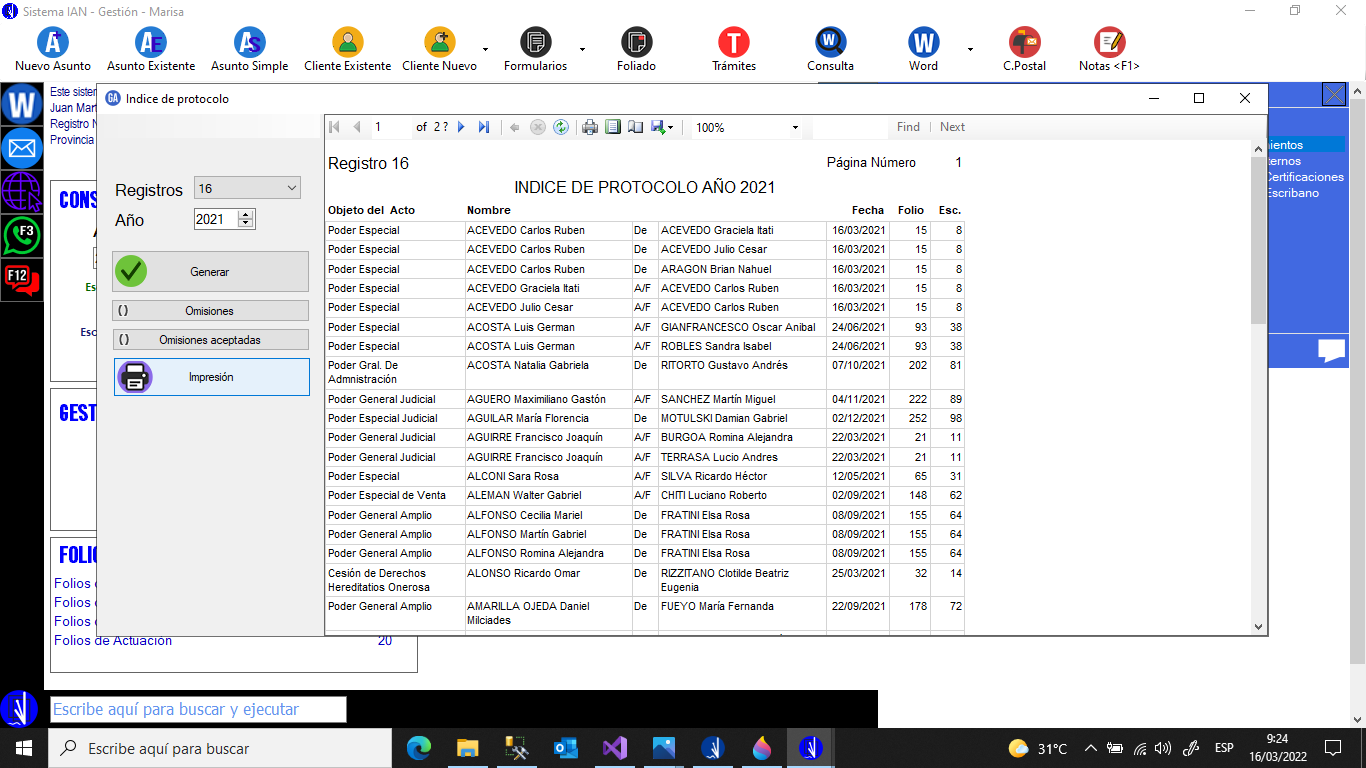Open the Foliado tool

tap(636, 49)
